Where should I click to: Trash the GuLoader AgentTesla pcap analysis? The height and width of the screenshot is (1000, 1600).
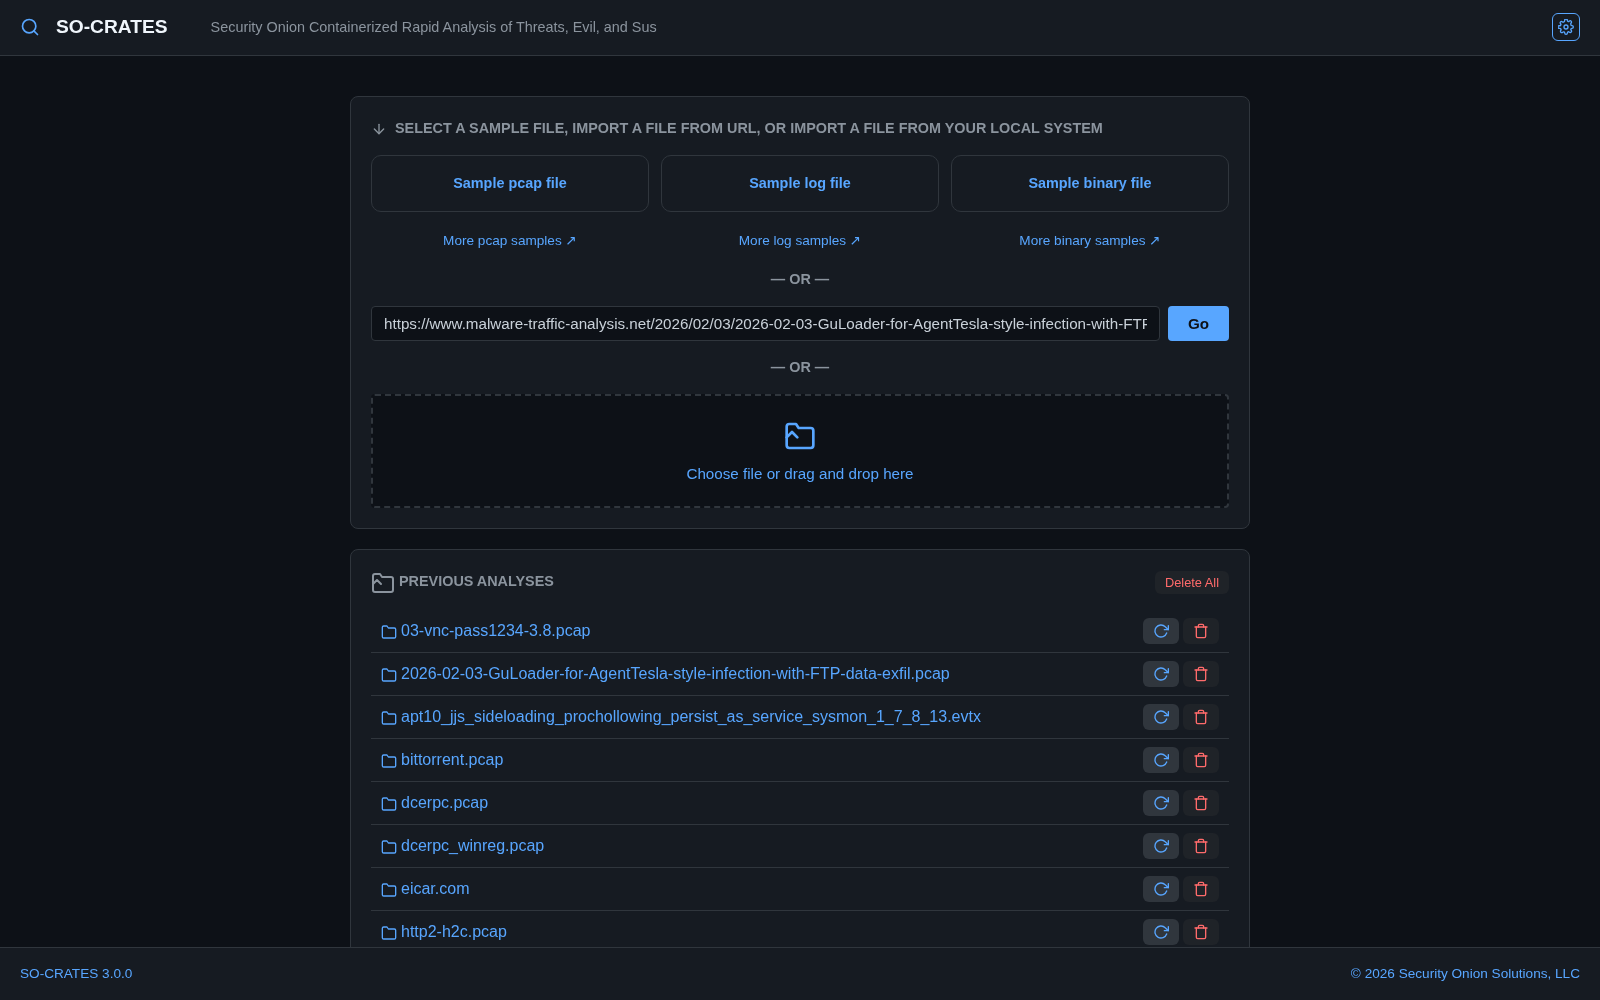click(x=1201, y=674)
